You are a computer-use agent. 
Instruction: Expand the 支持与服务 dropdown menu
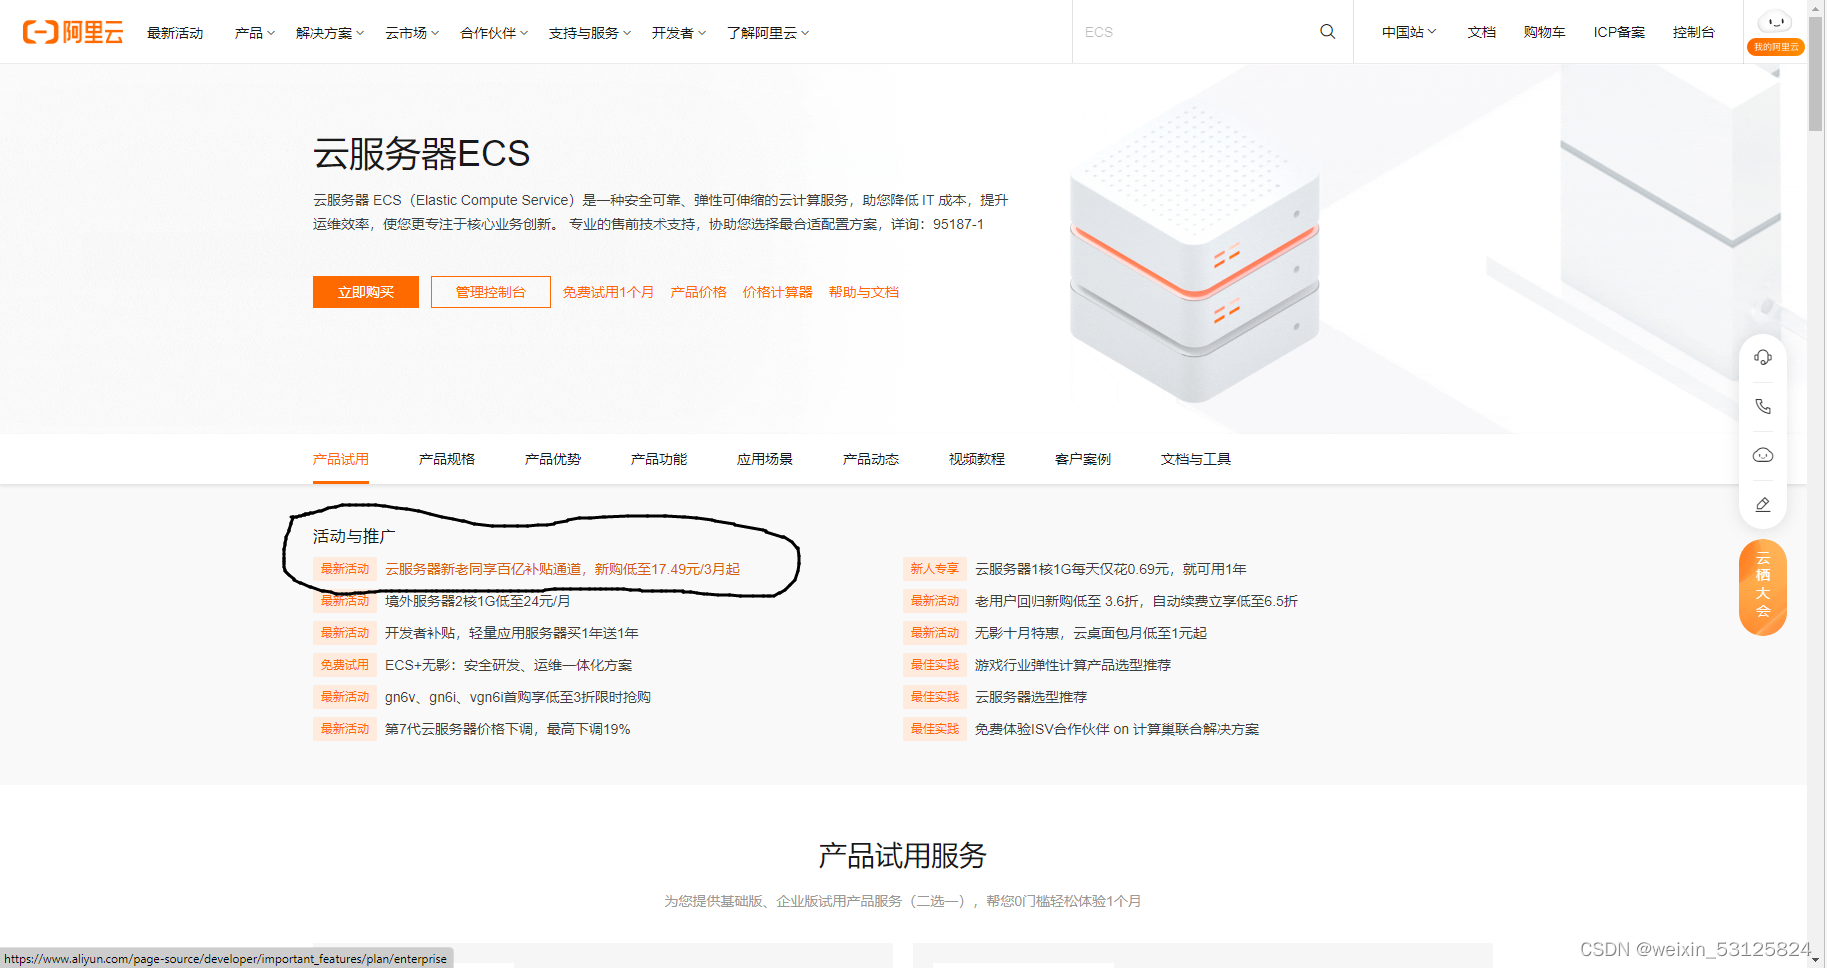[x=590, y=33]
